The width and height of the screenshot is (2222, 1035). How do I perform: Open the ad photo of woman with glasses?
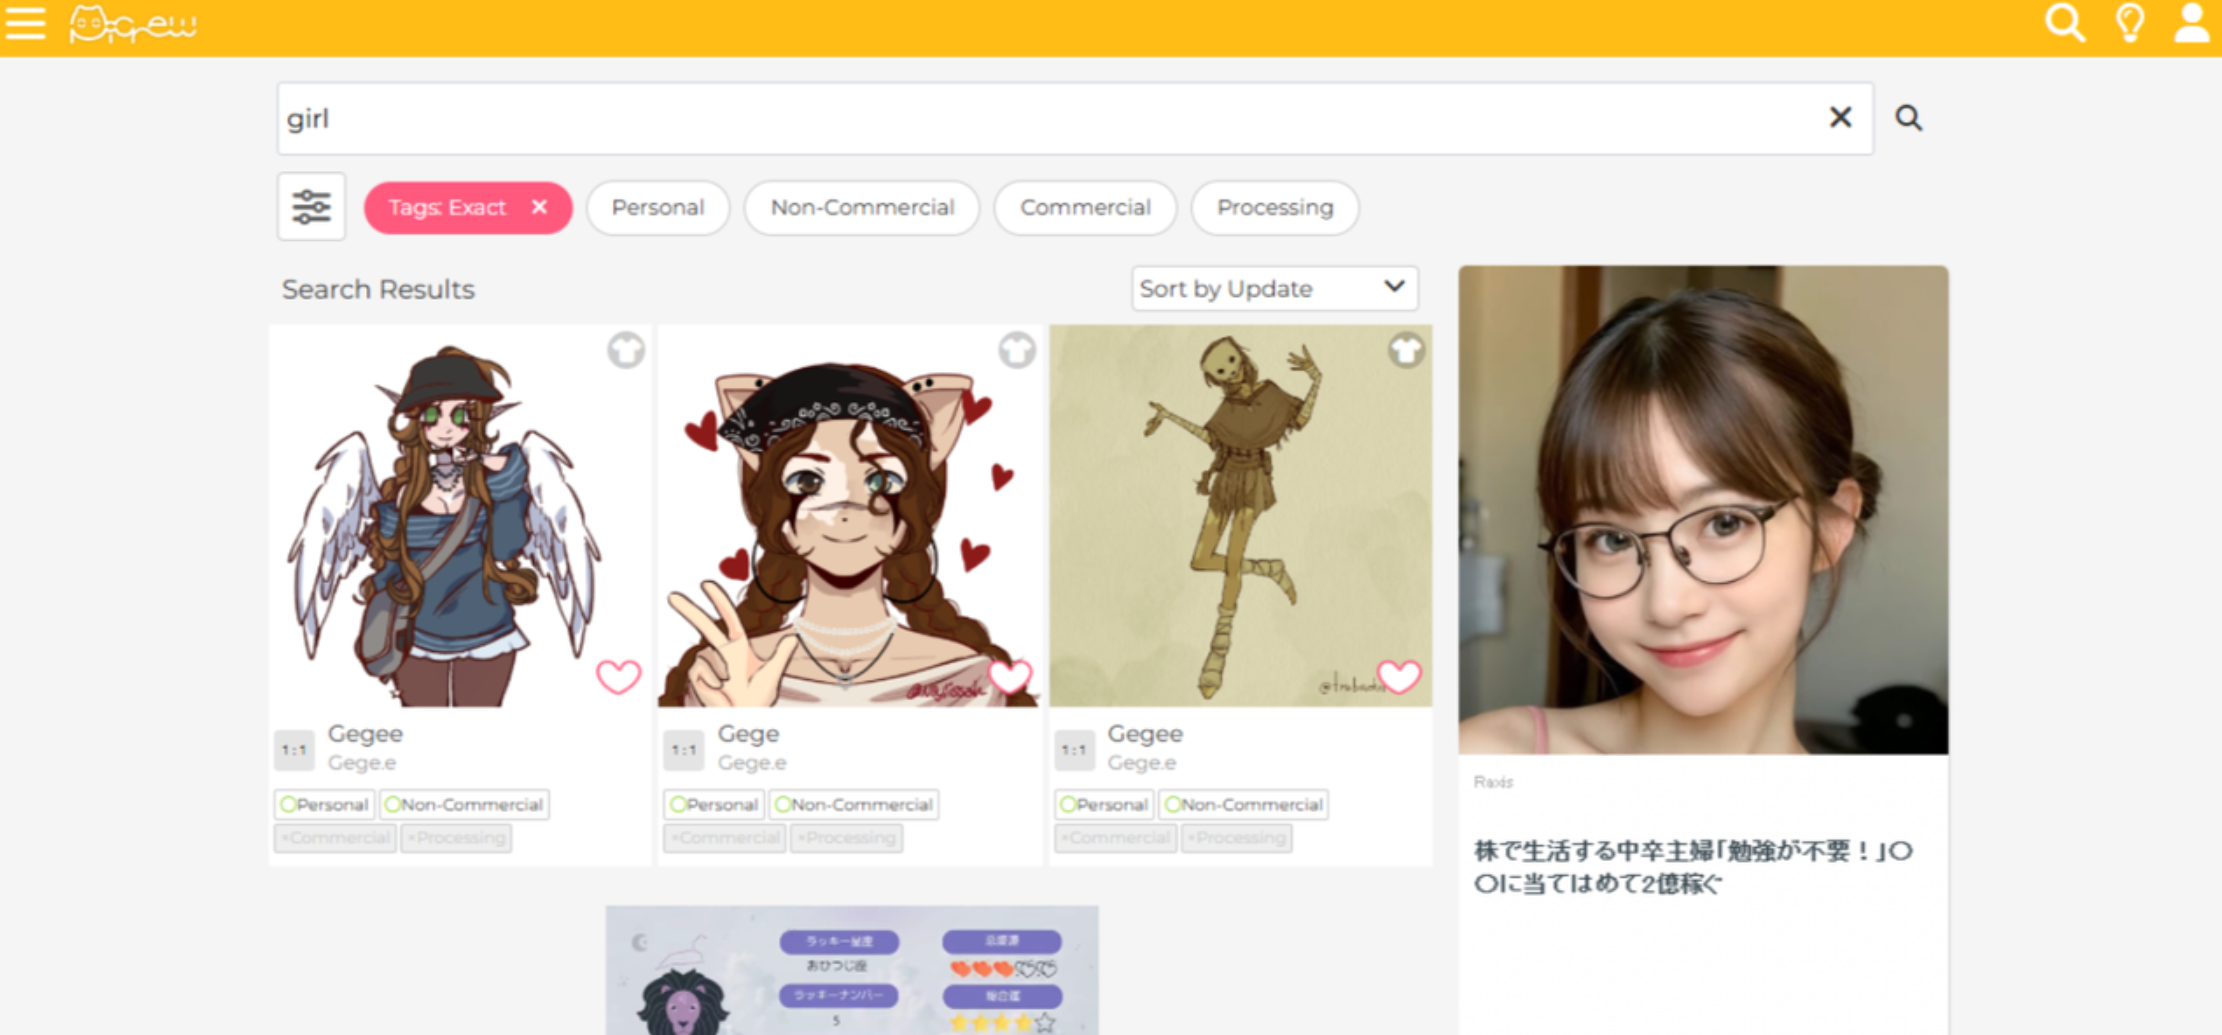[1703, 510]
